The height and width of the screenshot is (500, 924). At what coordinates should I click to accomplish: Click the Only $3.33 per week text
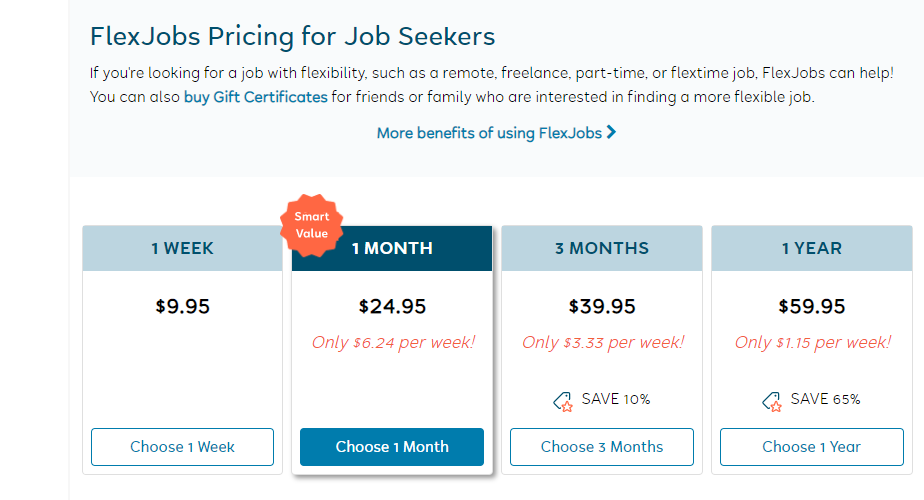point(602,342)
